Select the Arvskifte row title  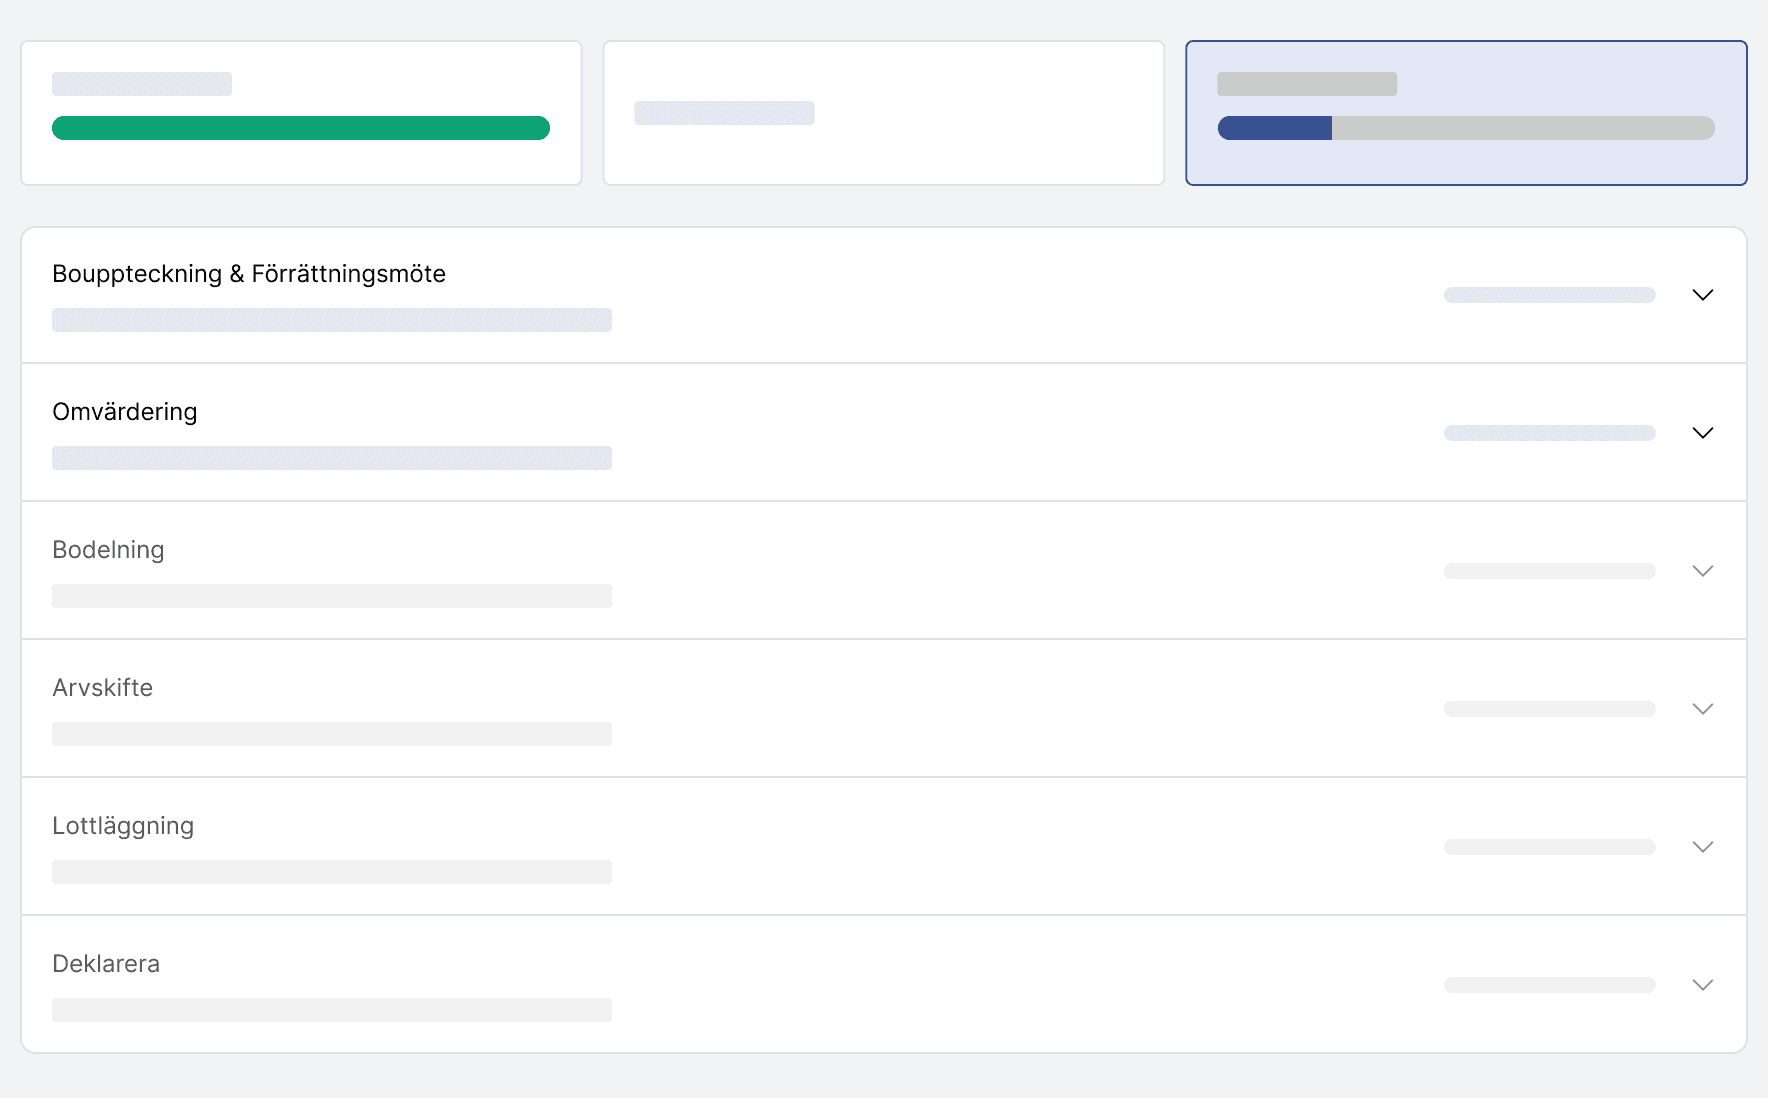click(x=102, y=688)
